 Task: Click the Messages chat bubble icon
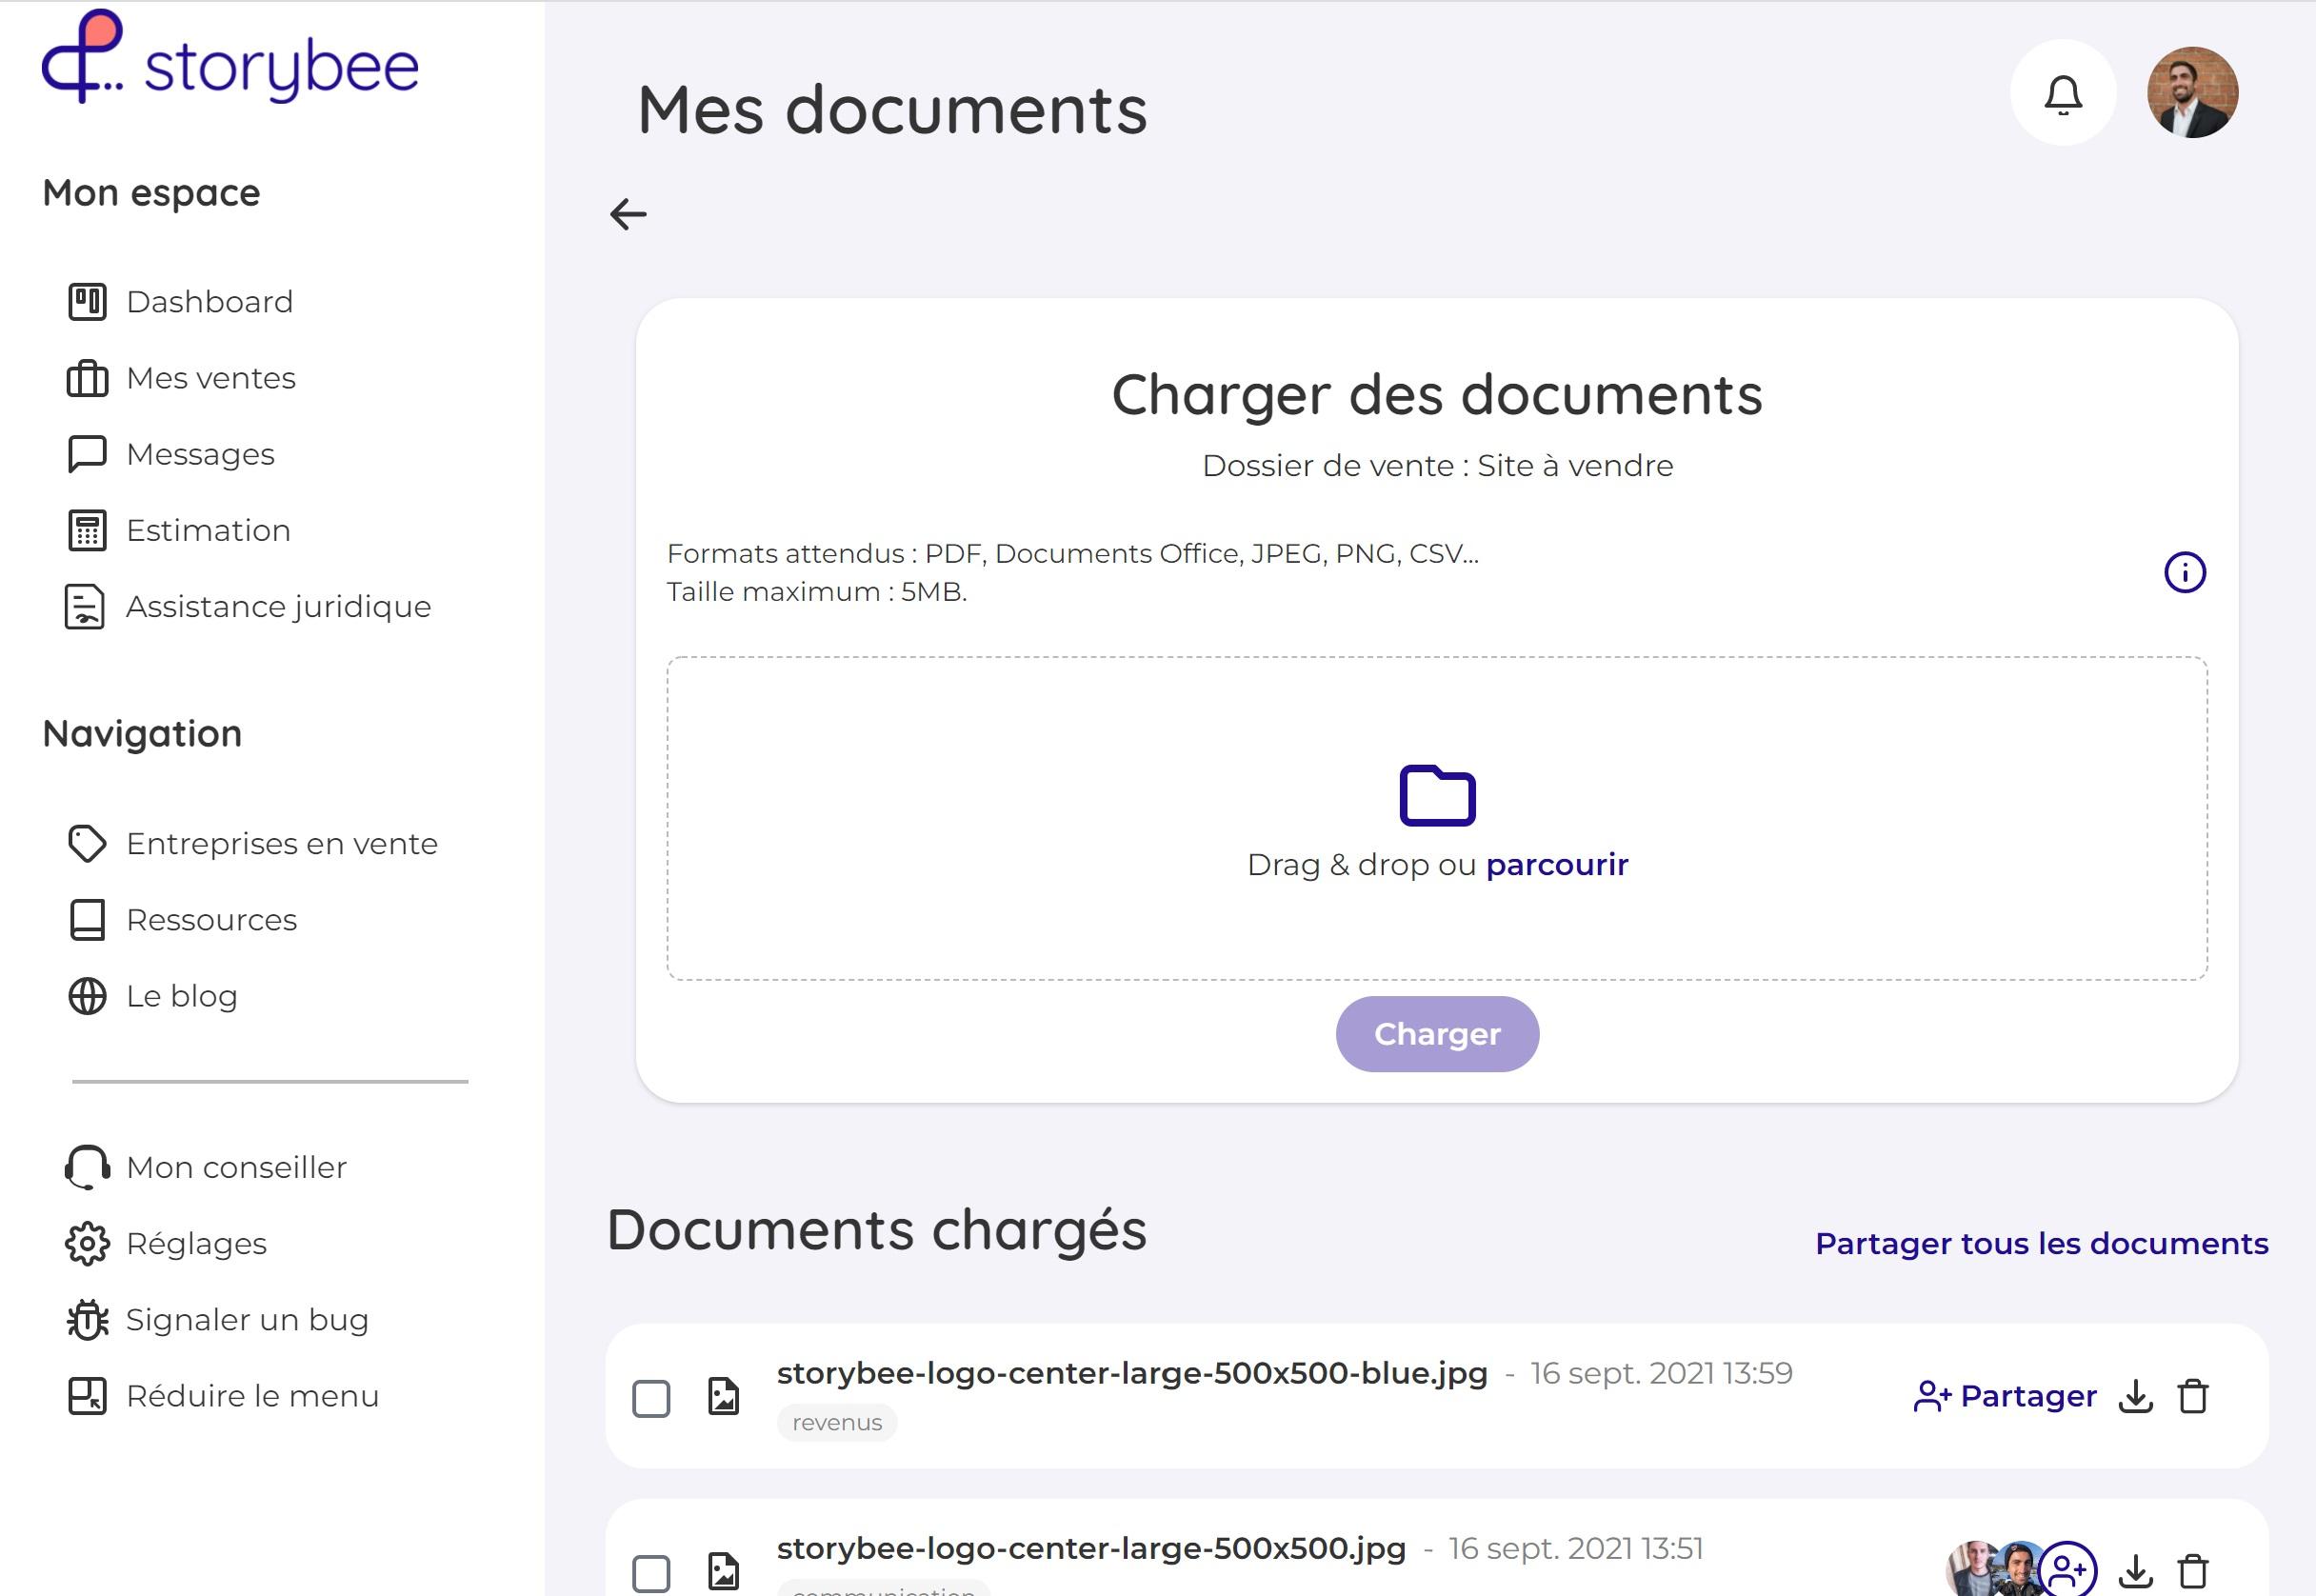coord(87,454)
